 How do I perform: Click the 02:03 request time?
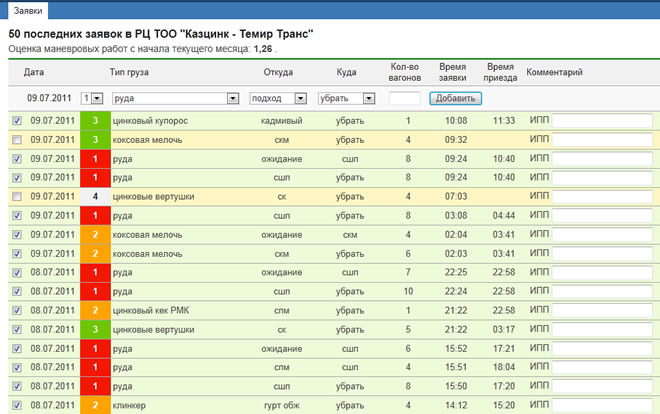pos(456,254)
